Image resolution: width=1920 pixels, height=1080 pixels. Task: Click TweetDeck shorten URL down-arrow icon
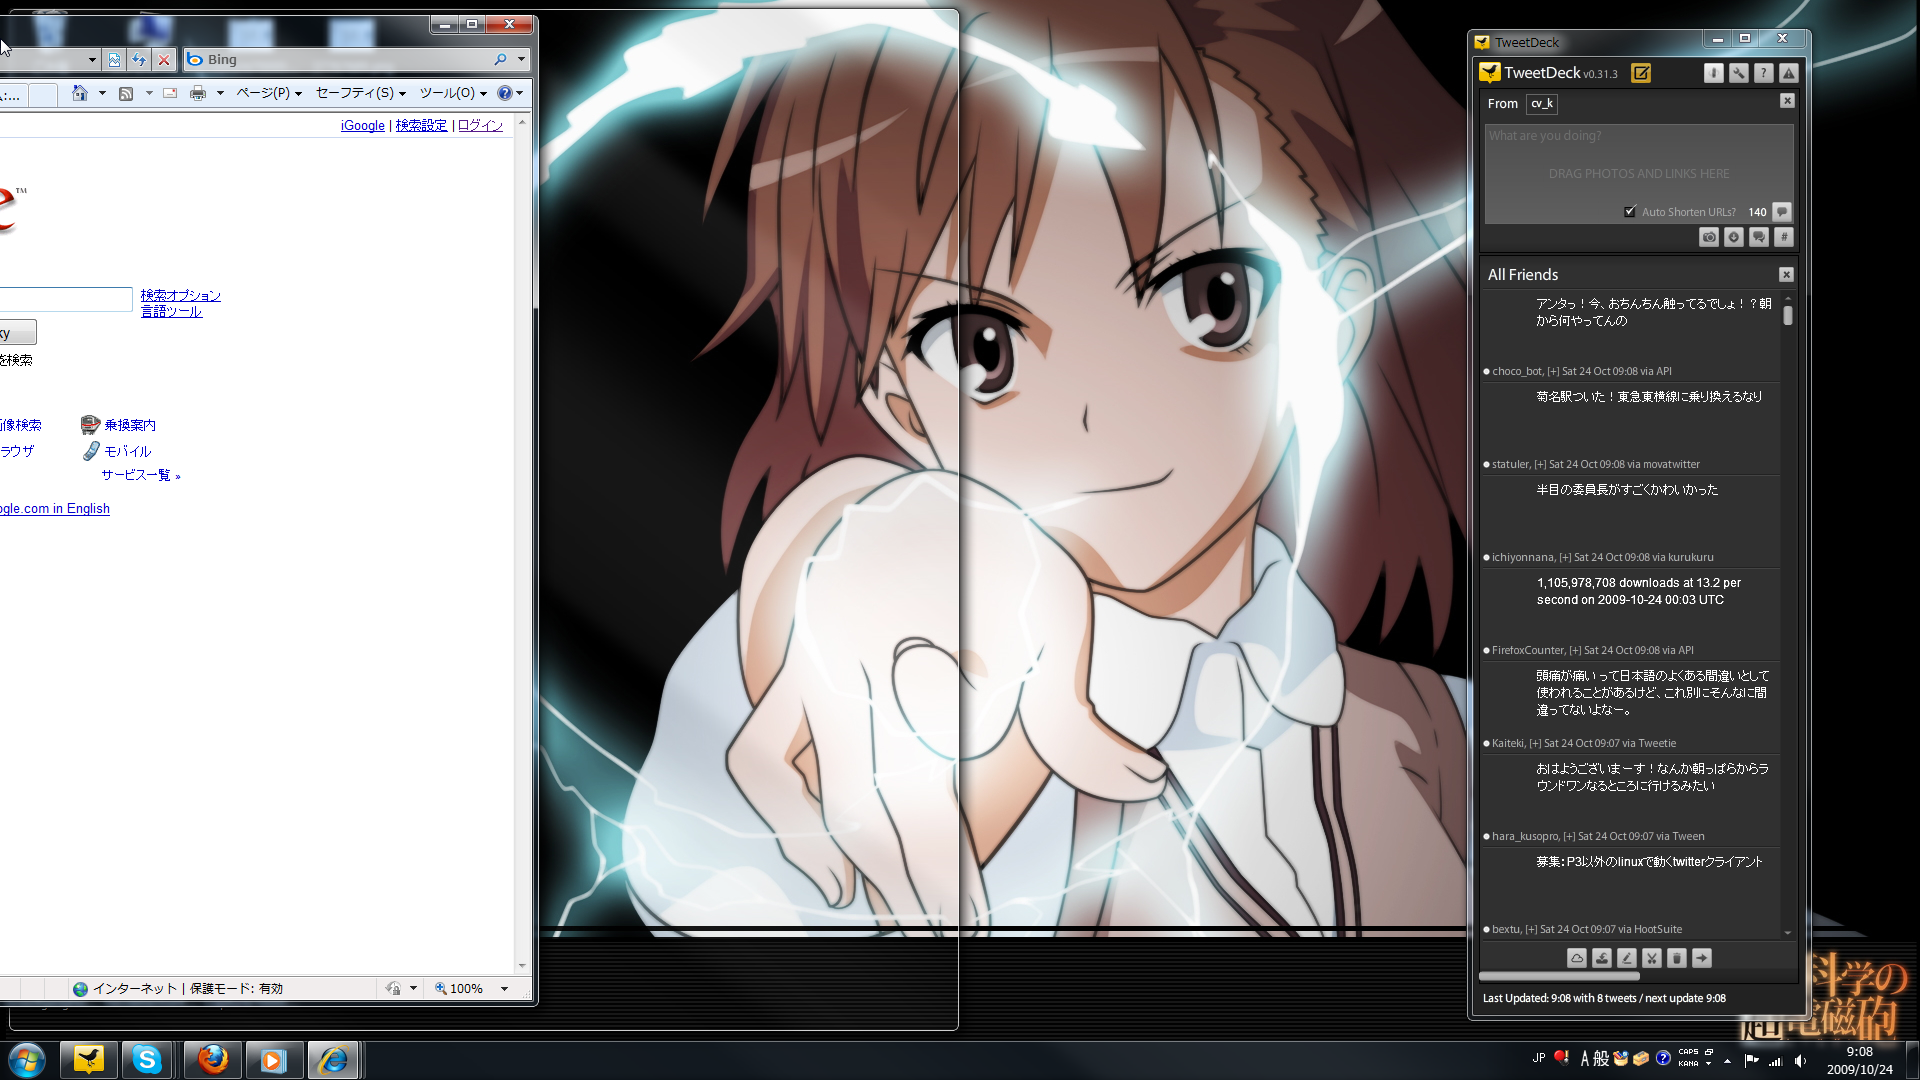pos(1734,237)
